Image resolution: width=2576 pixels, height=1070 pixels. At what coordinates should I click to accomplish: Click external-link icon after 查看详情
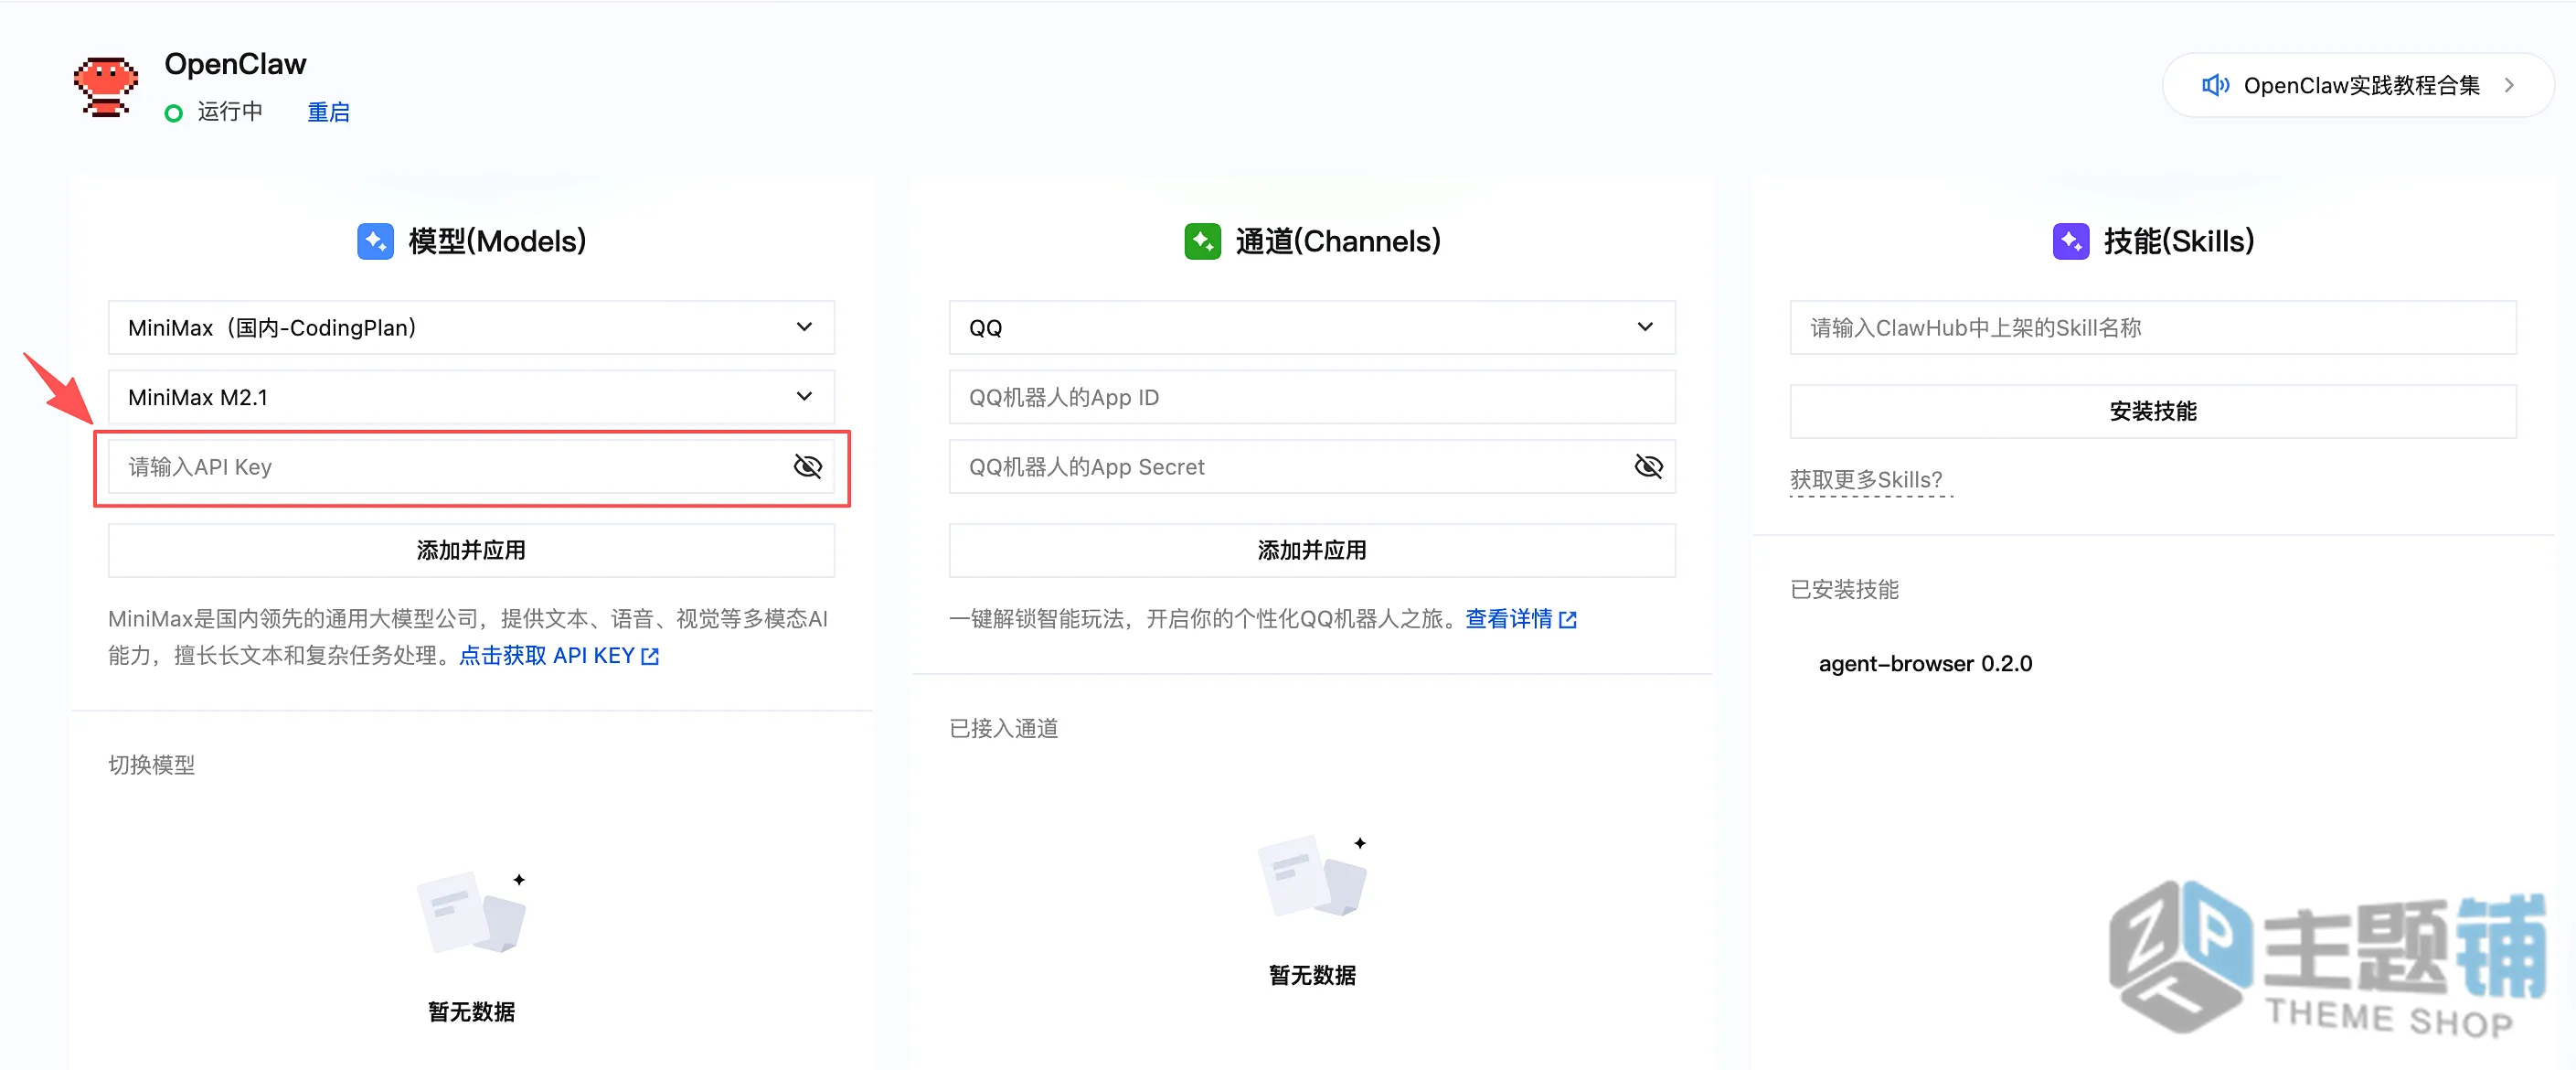[x=1568, y=620]
